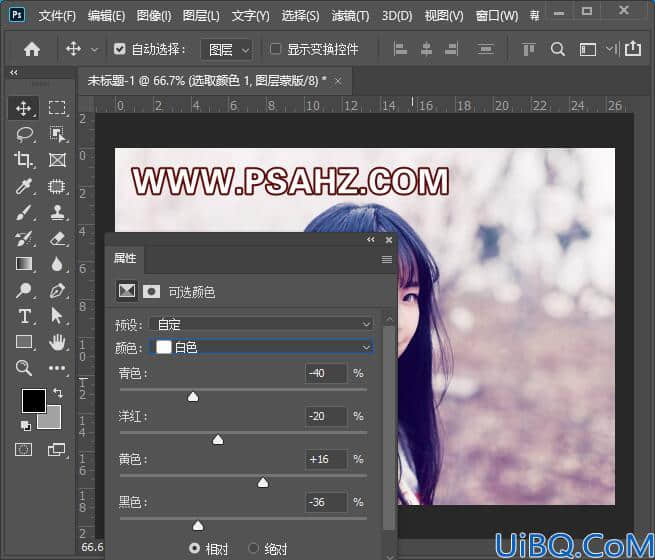
Task: Open the 预设 preset dropdown
Action: click(261, 324)
